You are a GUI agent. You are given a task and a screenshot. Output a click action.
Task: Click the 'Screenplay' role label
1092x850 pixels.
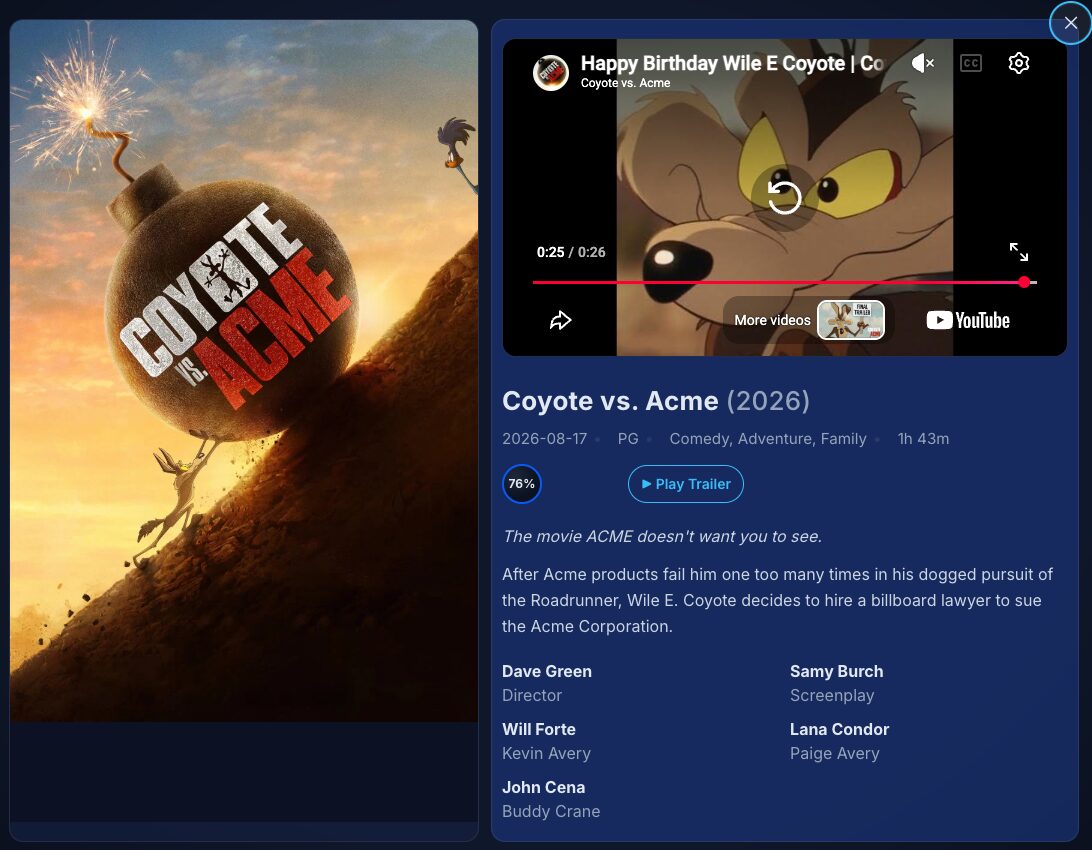coord(832,695)
